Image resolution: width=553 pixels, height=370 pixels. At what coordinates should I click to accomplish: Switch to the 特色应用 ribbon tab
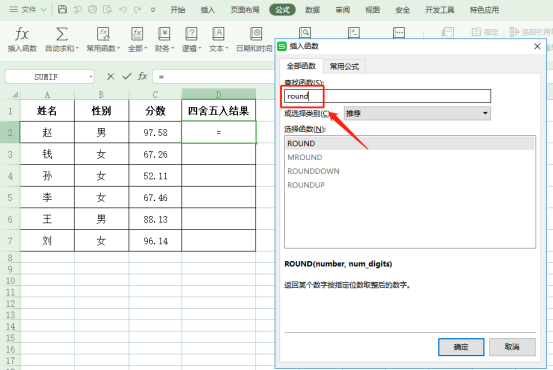[x=485, y=10]
